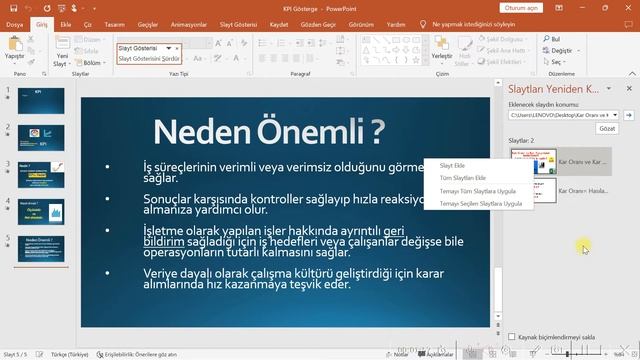The width and height of the screenshot is (640, 360).
Task: Click the Türkçe (Türkiye) language indicator
Action: coord(70,354)
